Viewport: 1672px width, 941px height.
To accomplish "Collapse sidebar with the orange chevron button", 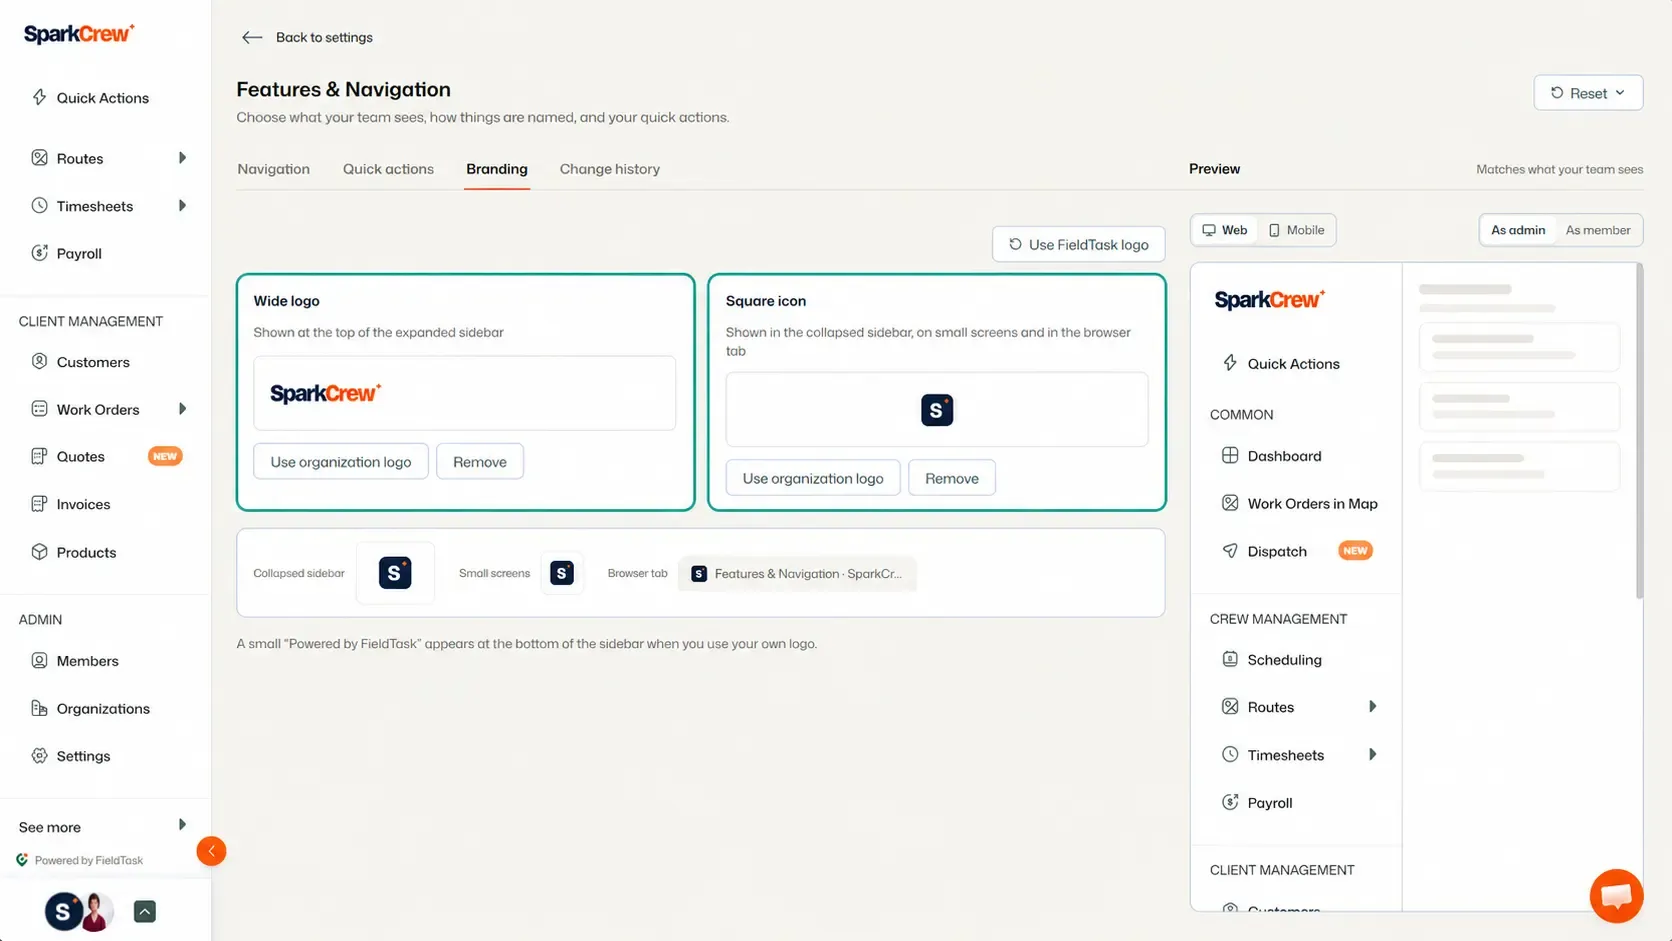I will coord(211,851).
